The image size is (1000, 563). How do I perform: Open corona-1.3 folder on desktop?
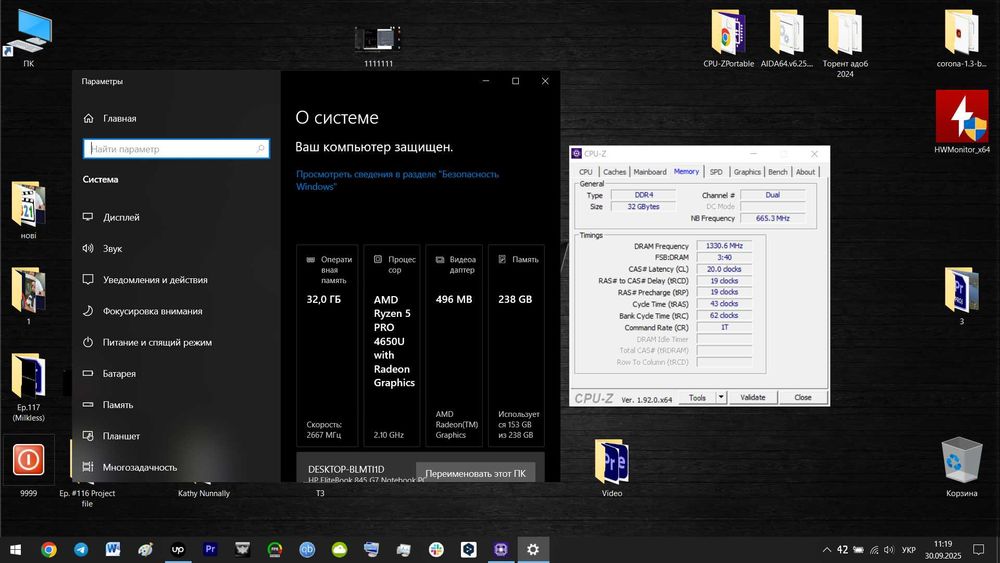tap(961, 38)
